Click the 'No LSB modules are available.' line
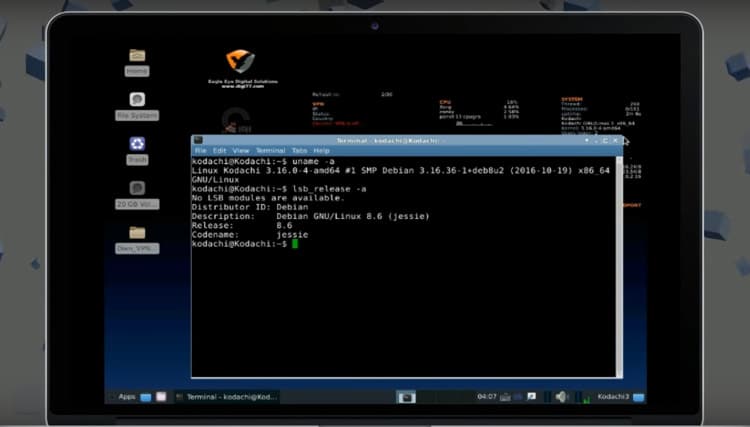This screenshot has height=427, width=750. (x=268, y=198)
